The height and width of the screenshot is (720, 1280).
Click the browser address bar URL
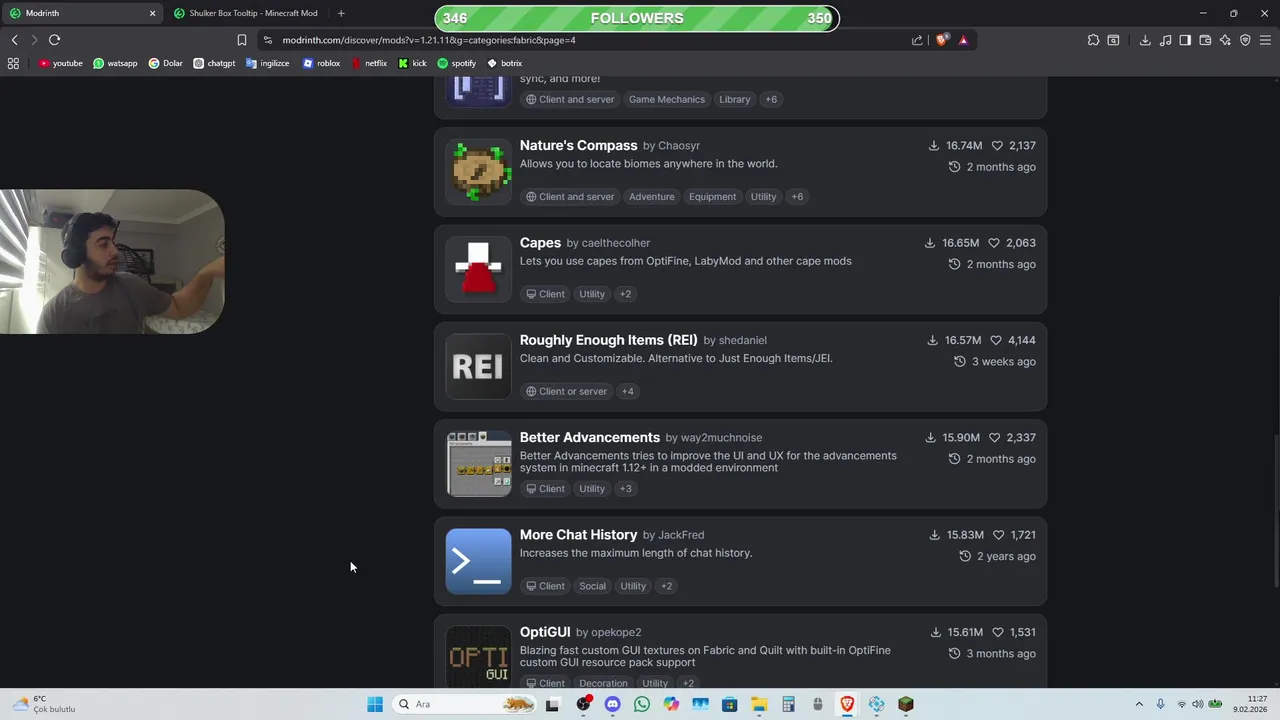[x=429, y=40]
